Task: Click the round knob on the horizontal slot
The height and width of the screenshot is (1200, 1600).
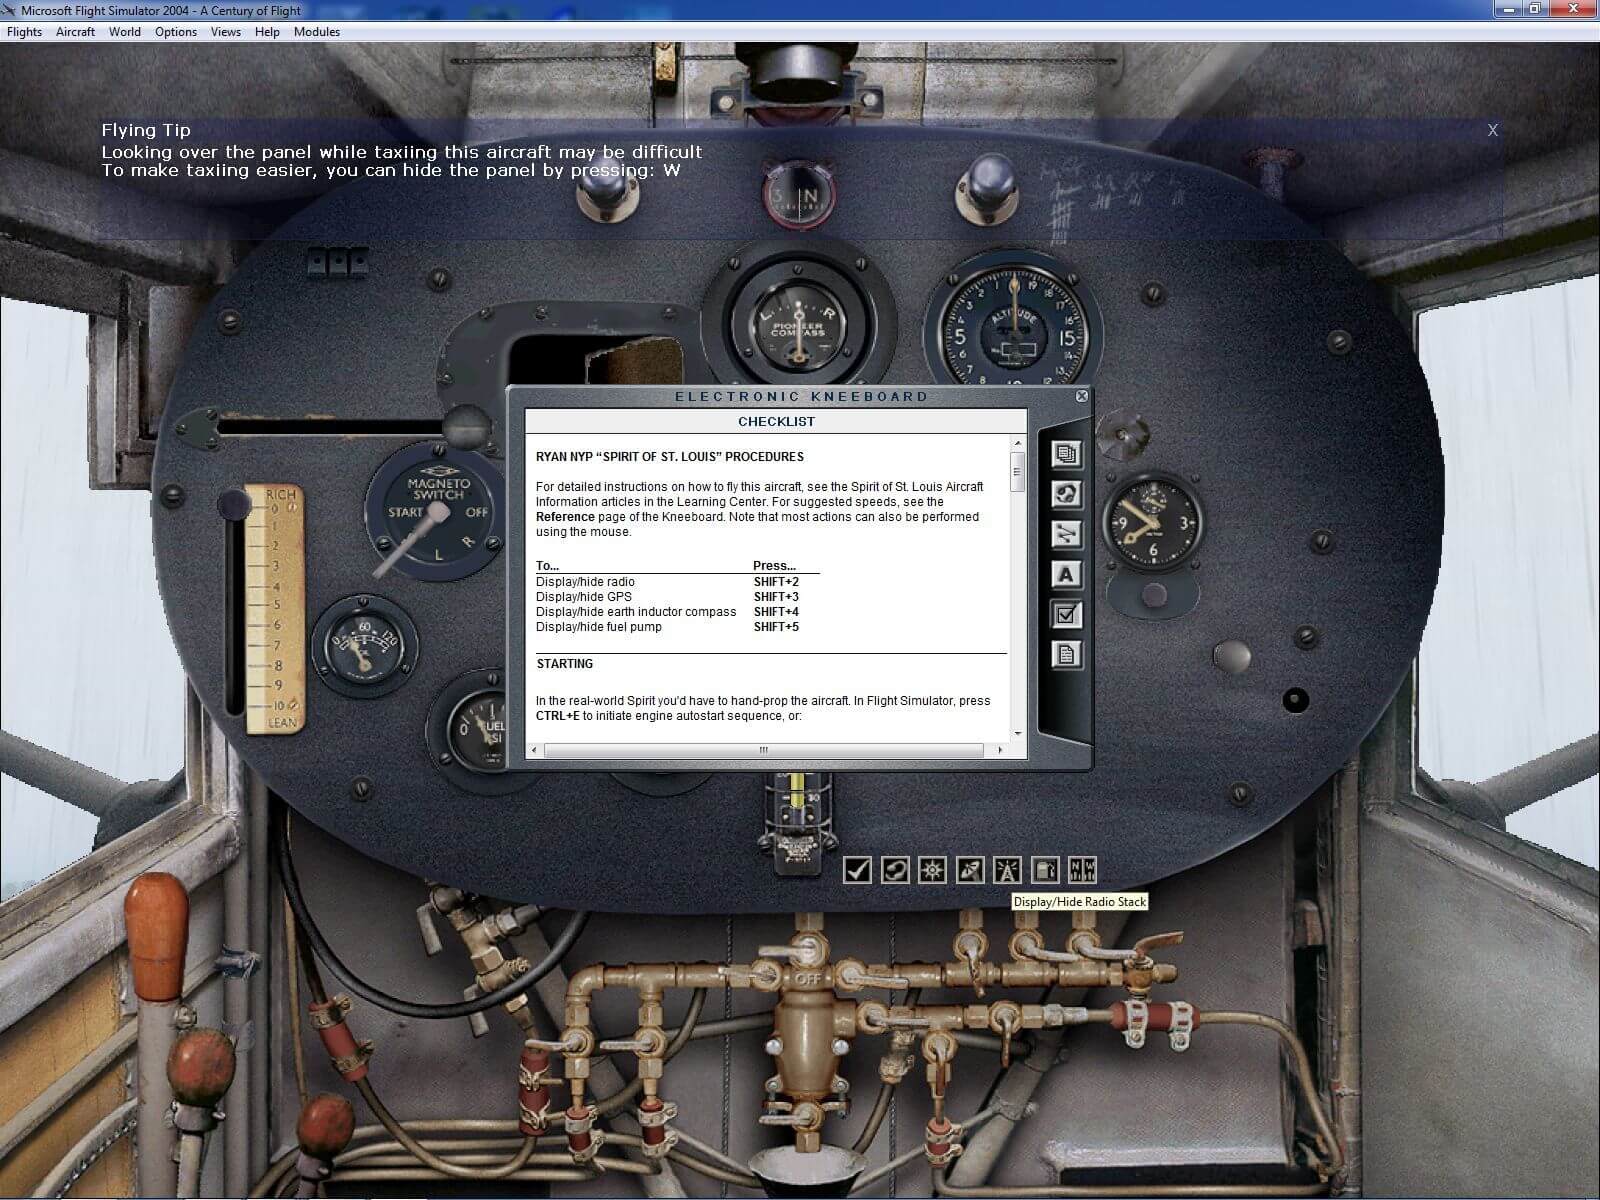Action: 467,426
